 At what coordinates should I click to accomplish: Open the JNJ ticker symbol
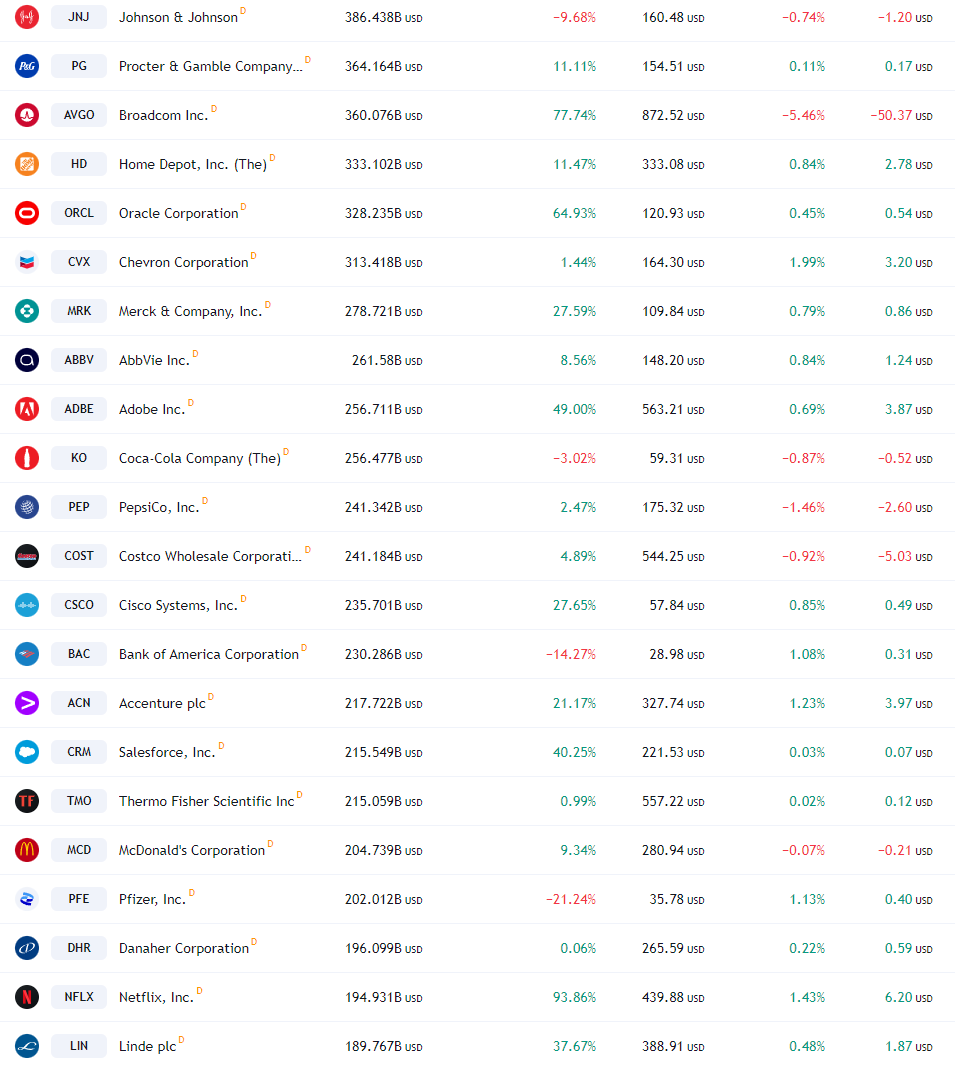coord(79,17)
